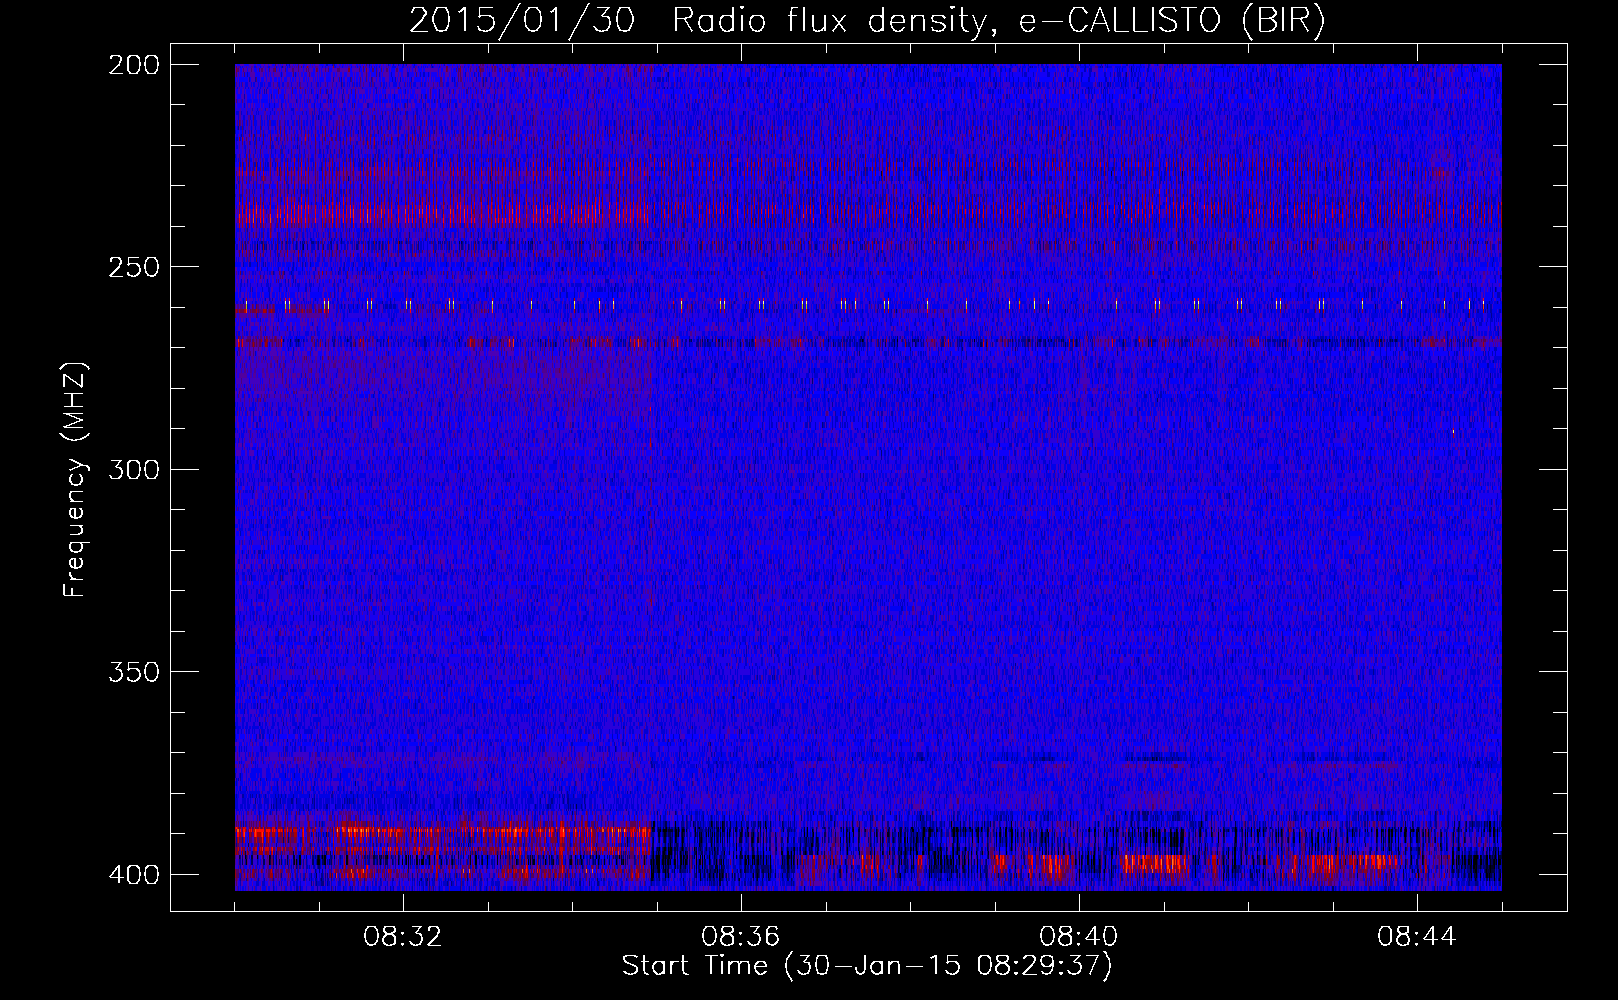Click the '200' frequency axis label
The width and height of the screenshot is (1618, 1000).
[133, 65]
